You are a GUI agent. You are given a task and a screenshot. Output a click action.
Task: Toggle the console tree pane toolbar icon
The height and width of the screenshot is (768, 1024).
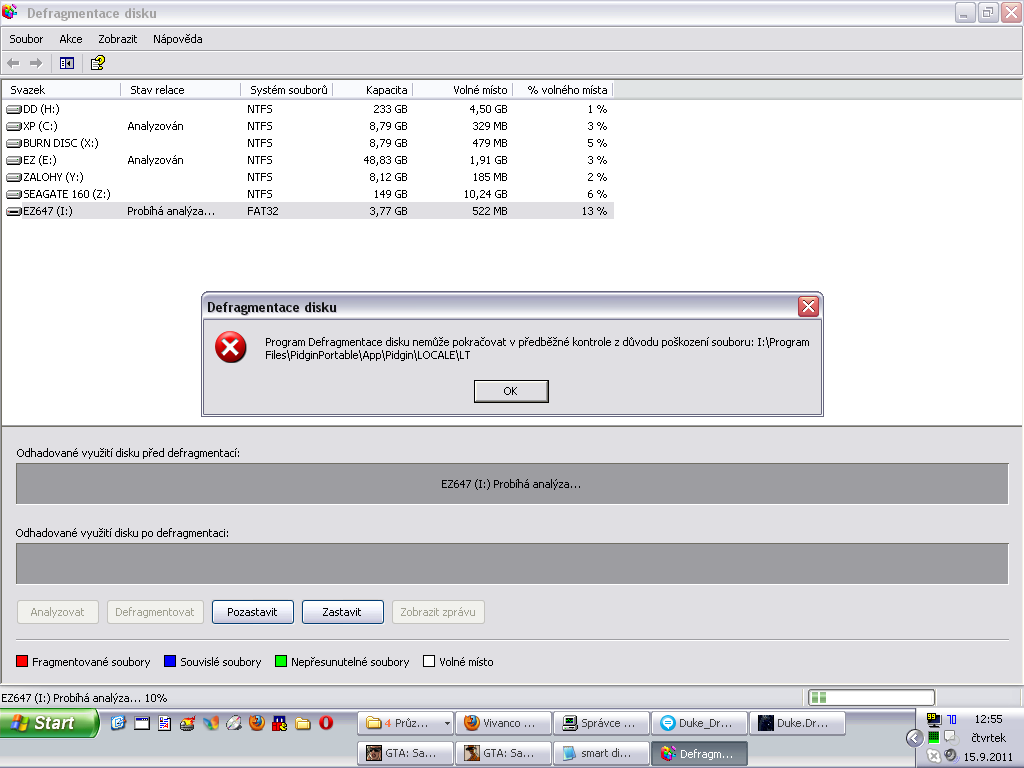coord(67,63)
